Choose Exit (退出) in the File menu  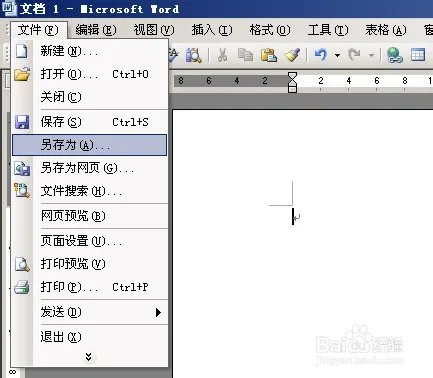click(89, 337)
